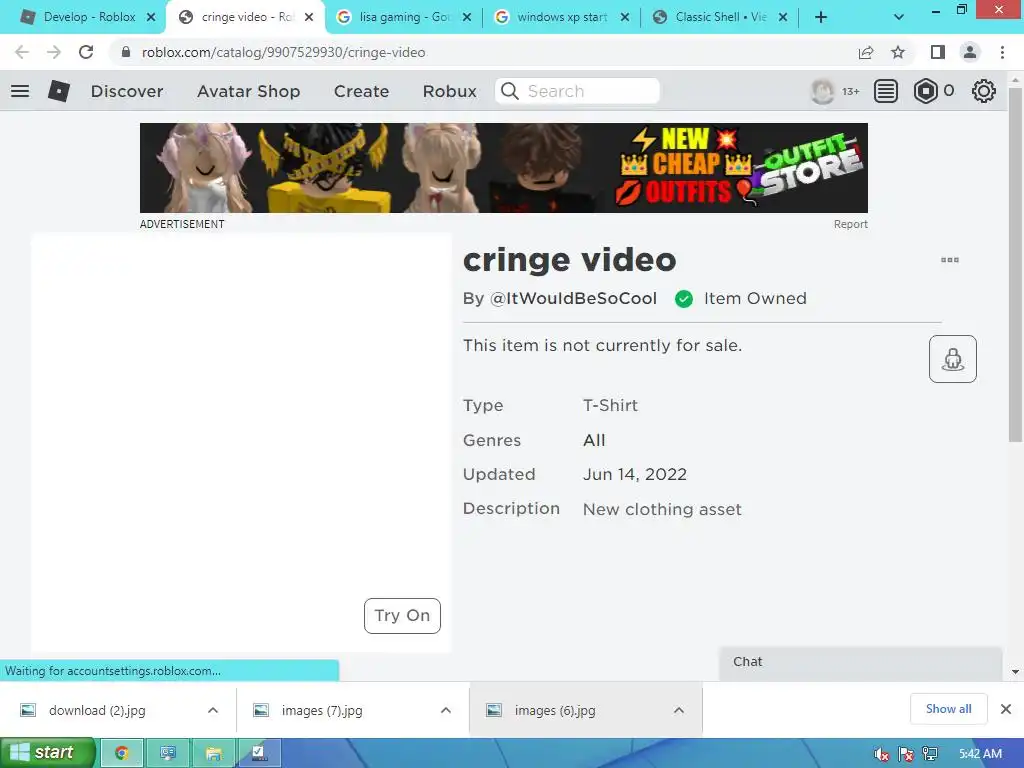
Task: Expand options for images (6).jpg
Action: click(x=679, y=711)
